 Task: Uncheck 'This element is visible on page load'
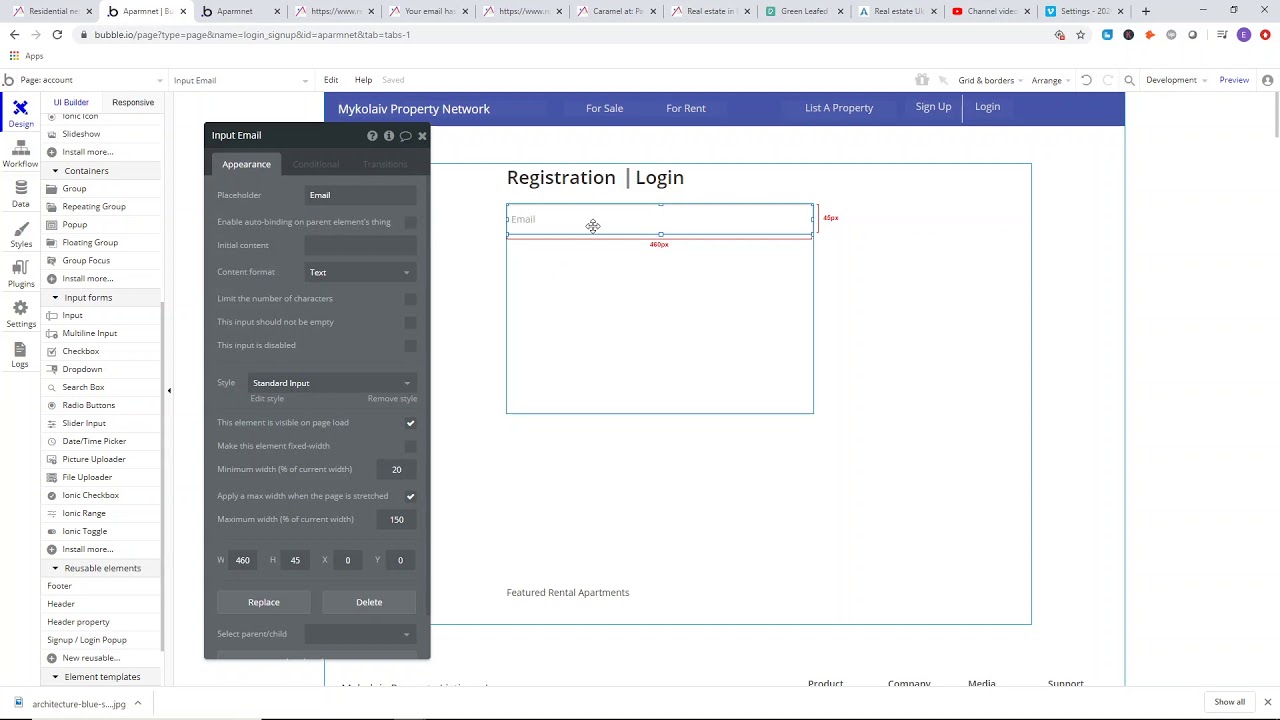(x=410, y=423)
